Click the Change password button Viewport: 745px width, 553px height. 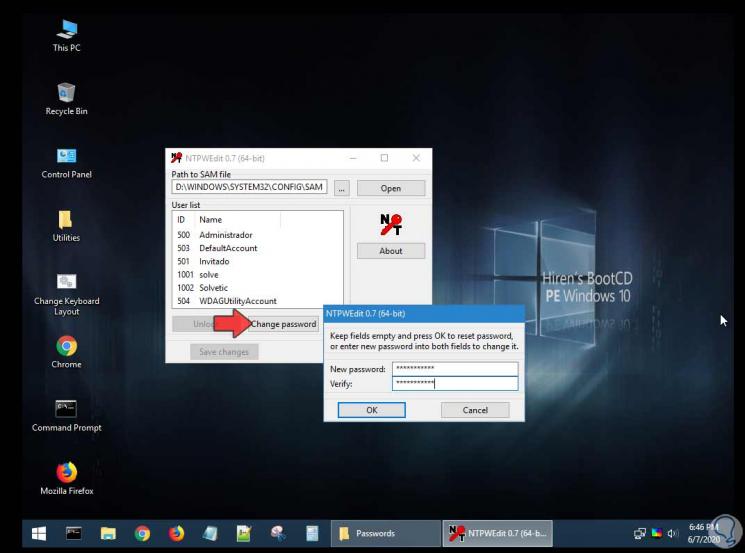point(283,324)
